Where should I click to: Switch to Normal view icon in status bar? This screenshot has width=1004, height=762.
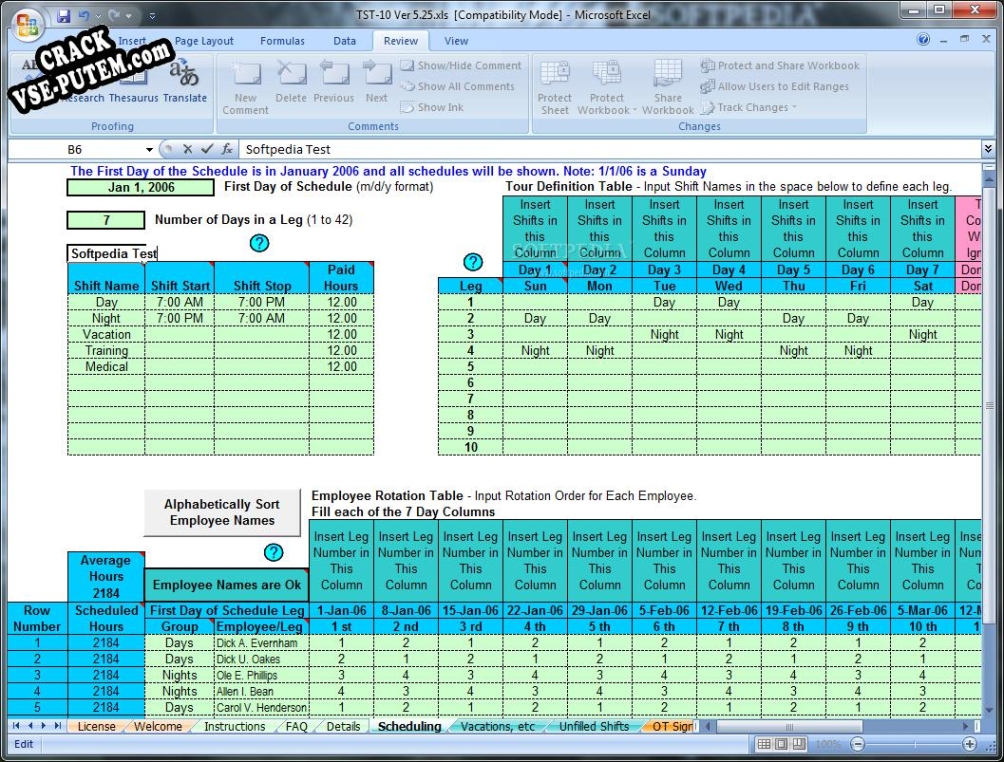764,744
